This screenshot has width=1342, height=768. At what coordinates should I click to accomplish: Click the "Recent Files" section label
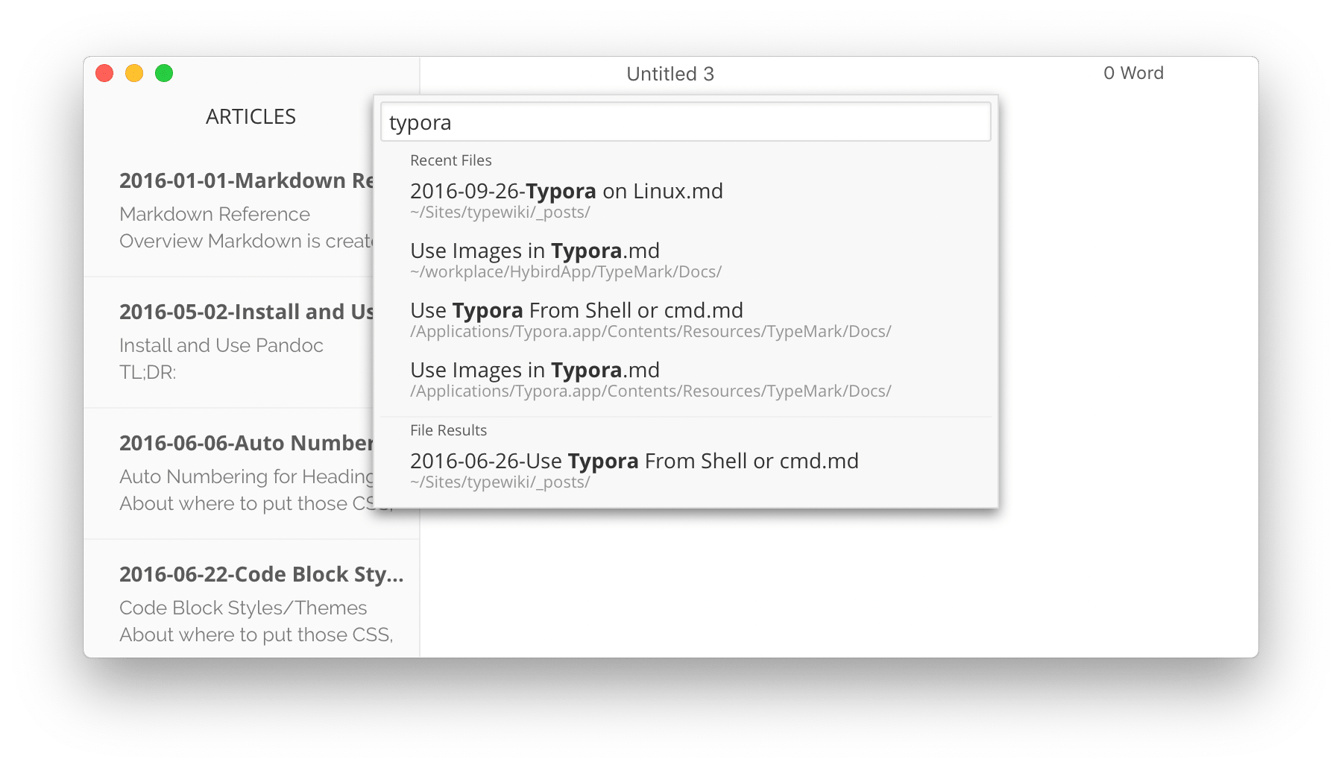pyautogui.click(x=451, y=160)
